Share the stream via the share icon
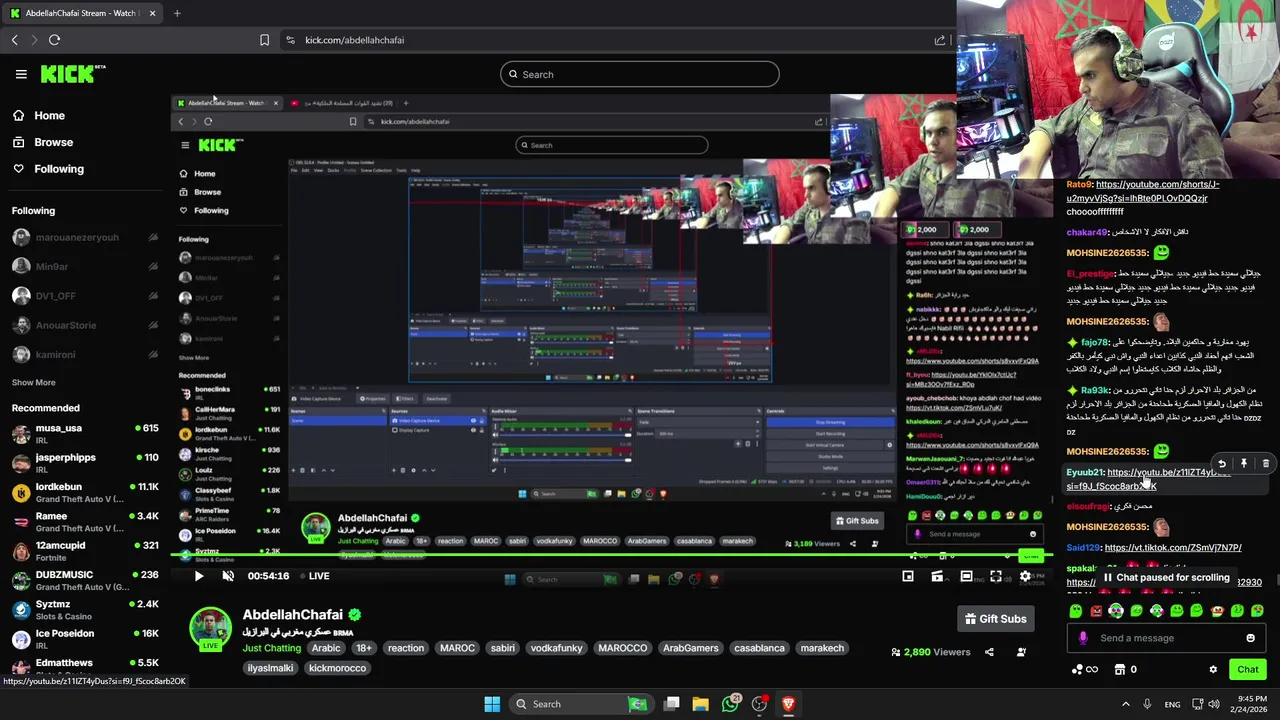The width and height of the screenshot is (1280, 720). click(x=989, y=652)
